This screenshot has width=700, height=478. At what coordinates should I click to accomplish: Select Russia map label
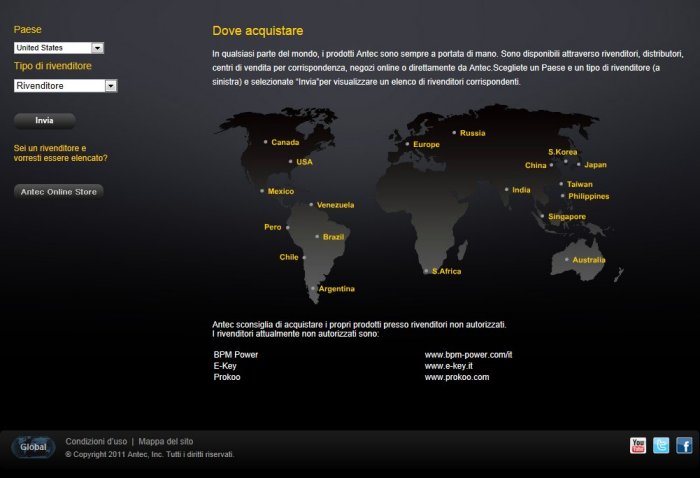pos(472,133)
